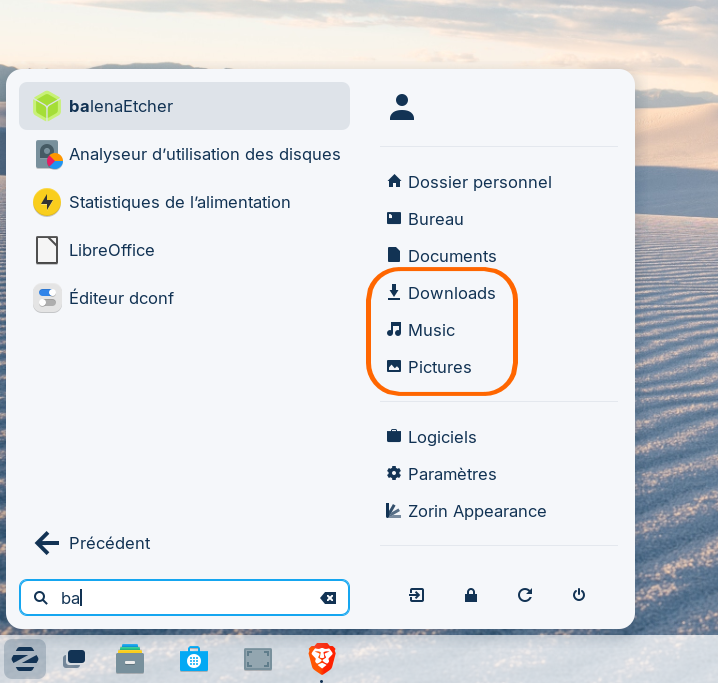
Task: Go back with Précédent
Action: pos(92,543)
